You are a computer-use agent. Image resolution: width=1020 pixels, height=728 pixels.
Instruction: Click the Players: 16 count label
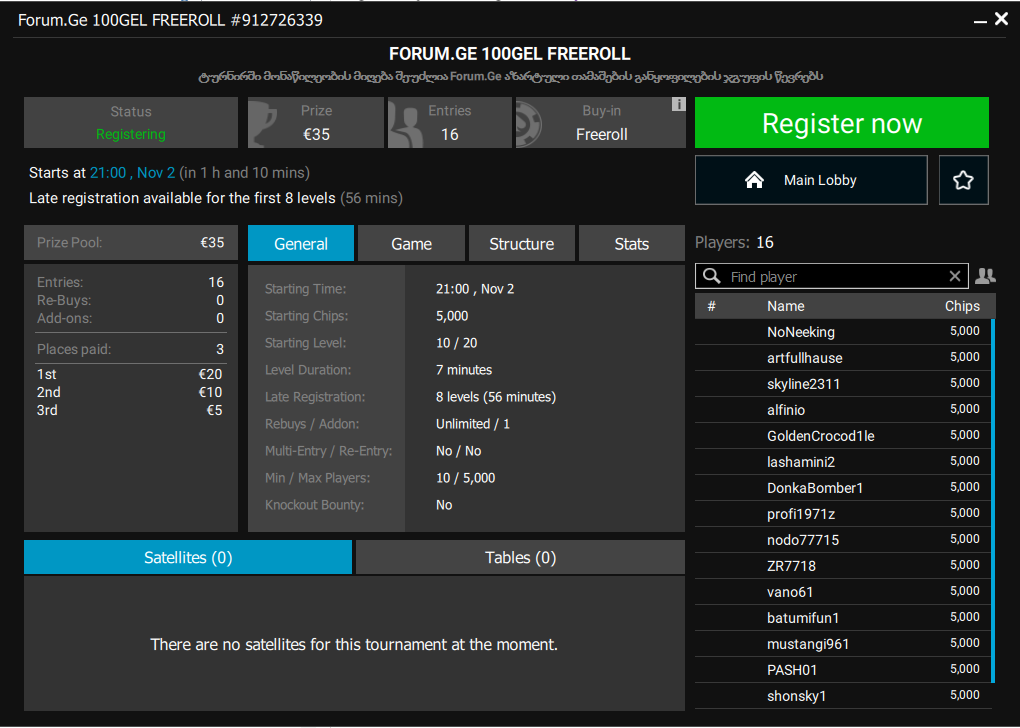(734, 243)
